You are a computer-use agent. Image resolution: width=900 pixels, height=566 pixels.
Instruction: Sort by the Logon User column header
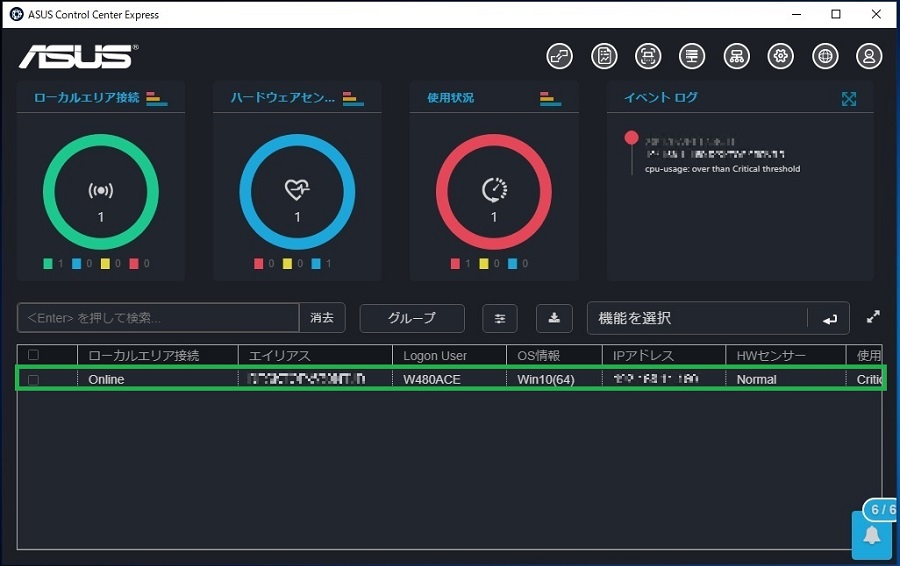(435, 355)
